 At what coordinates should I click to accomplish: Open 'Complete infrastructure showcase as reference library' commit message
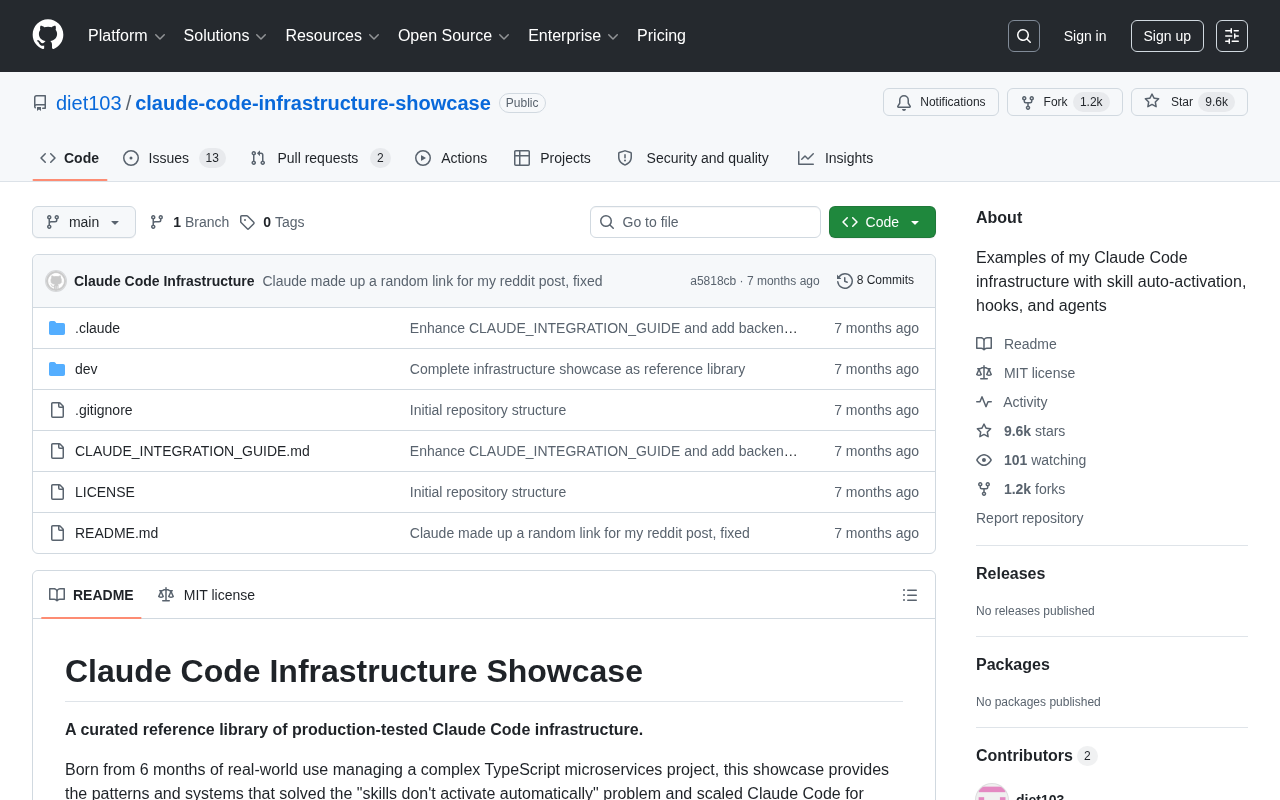(x=577, y=369)
